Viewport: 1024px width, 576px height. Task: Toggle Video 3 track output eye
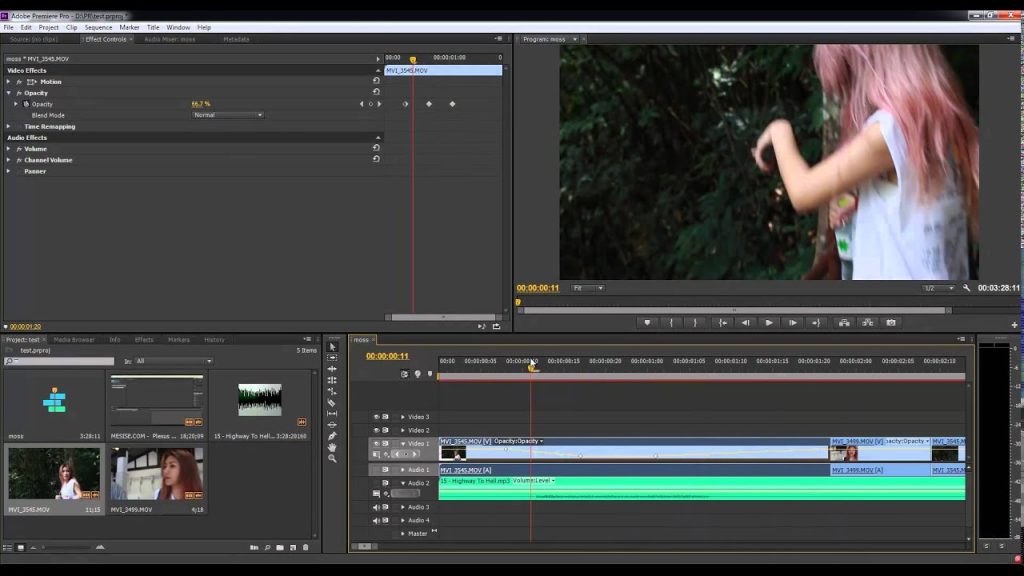[x=376, y=417]
